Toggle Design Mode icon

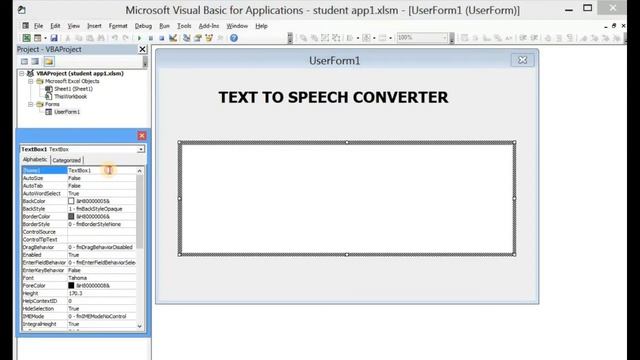[x=173, y=38]
